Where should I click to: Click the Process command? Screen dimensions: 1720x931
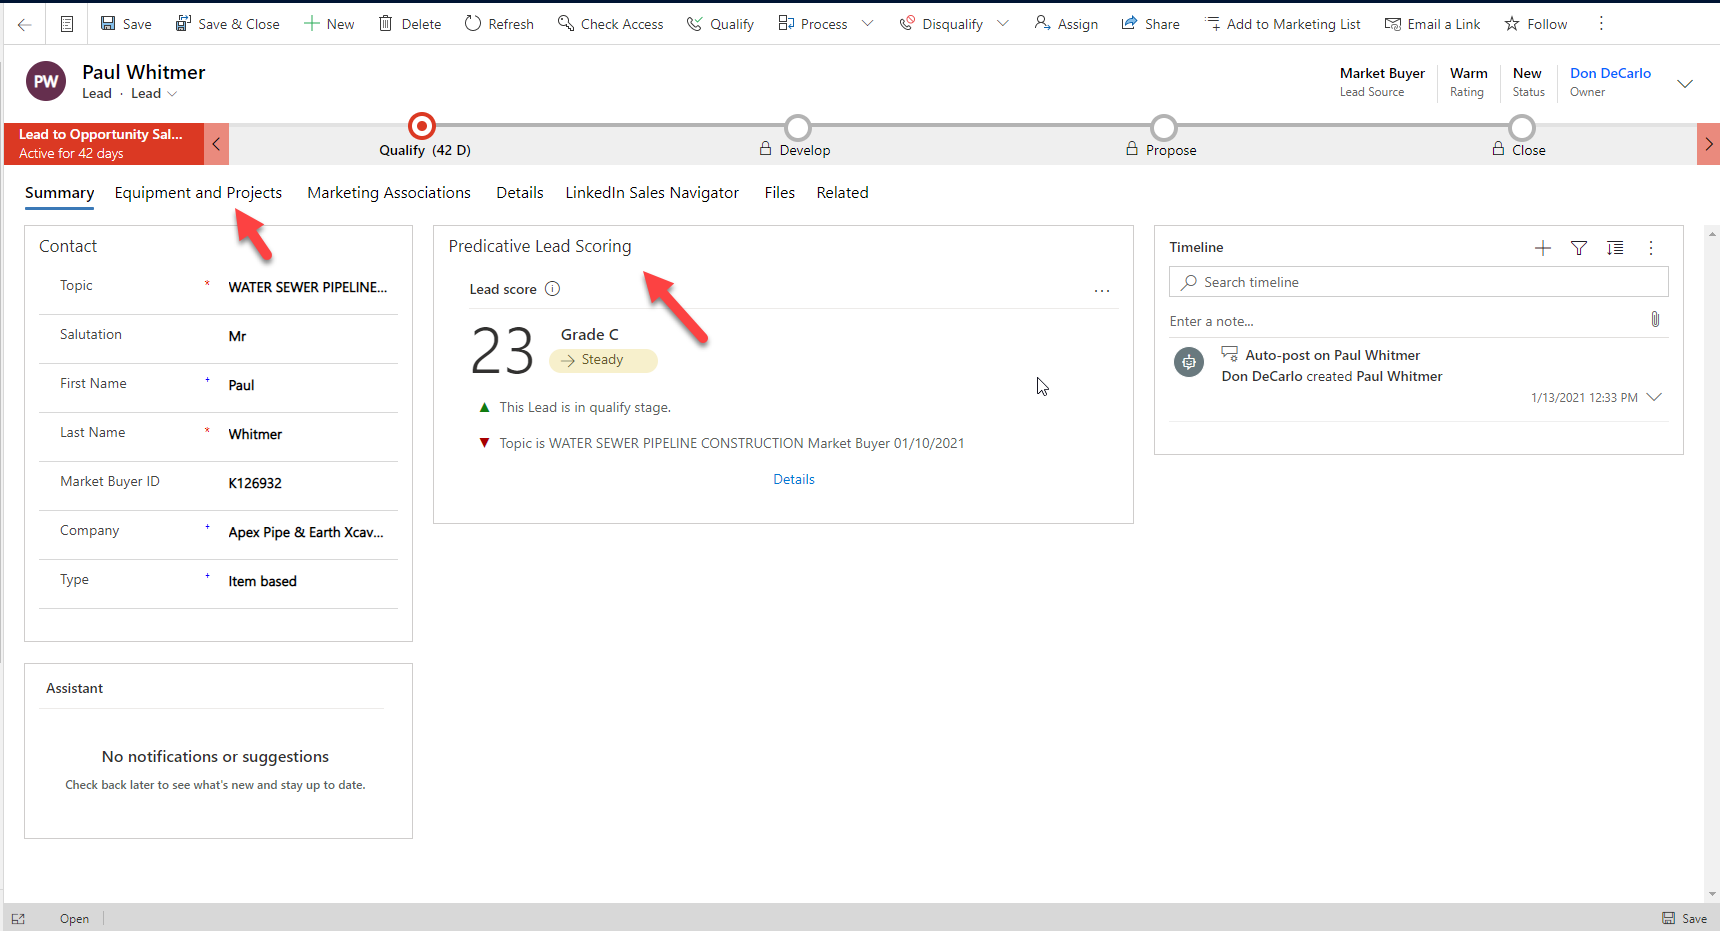click(x=813, y=24)
